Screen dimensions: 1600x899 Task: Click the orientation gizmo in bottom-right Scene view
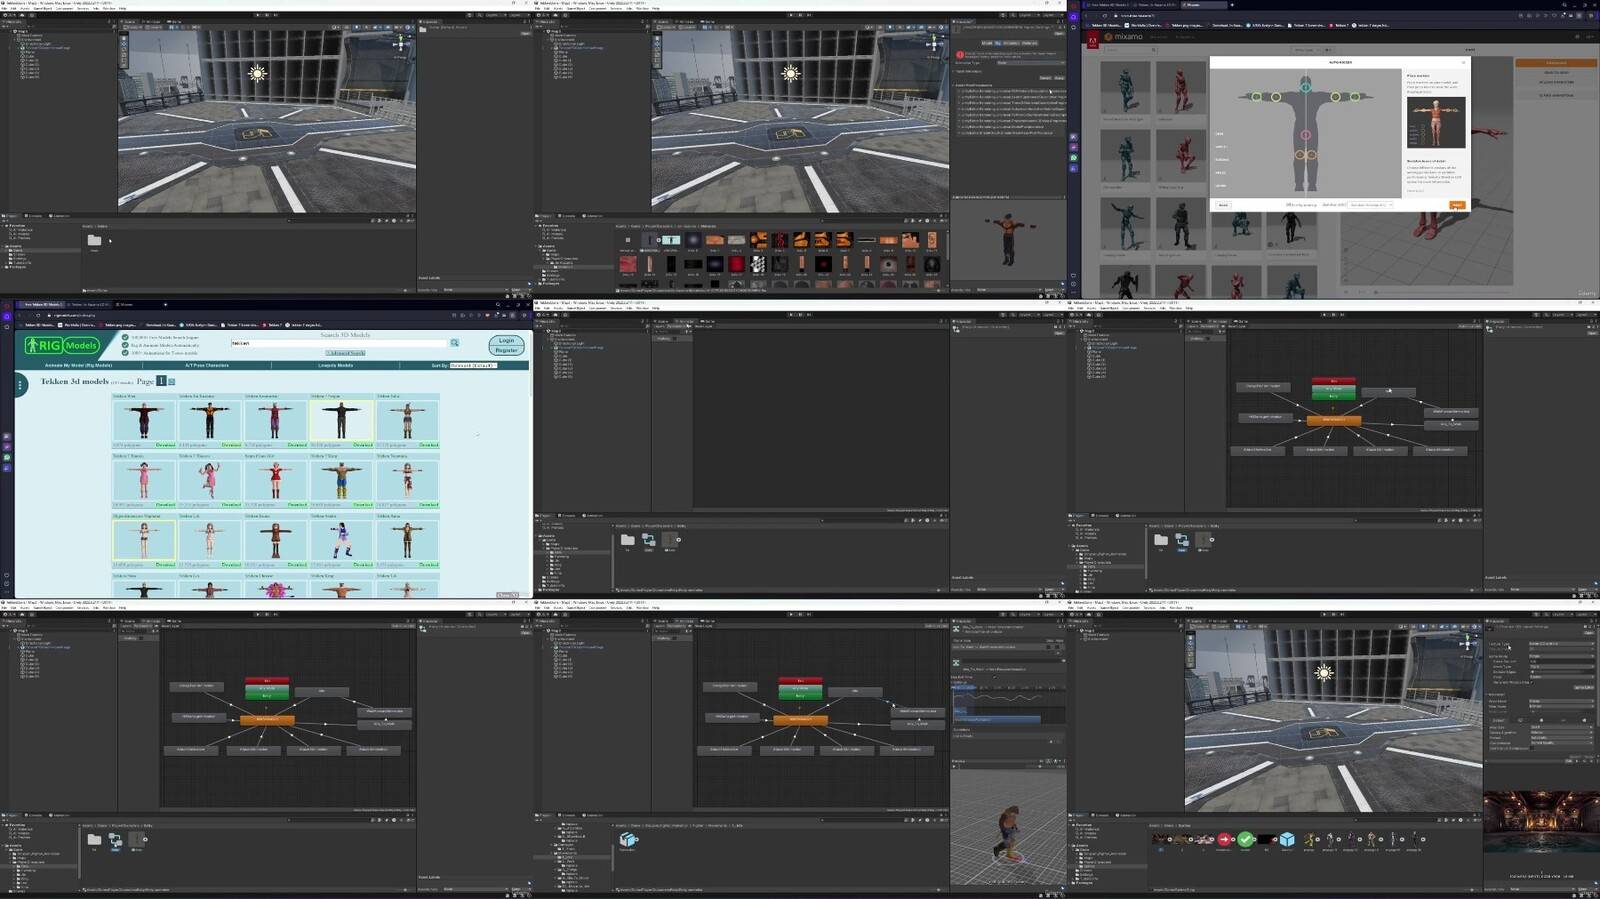point(1468,641)
